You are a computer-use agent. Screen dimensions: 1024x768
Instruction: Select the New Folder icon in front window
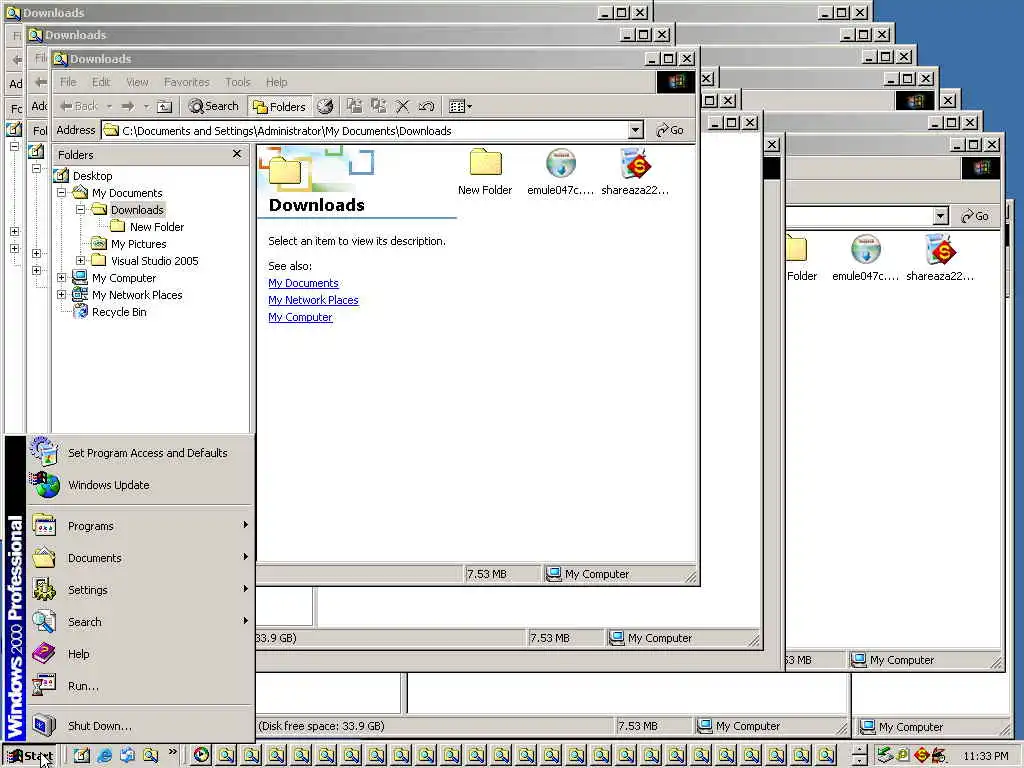[485, 172]
